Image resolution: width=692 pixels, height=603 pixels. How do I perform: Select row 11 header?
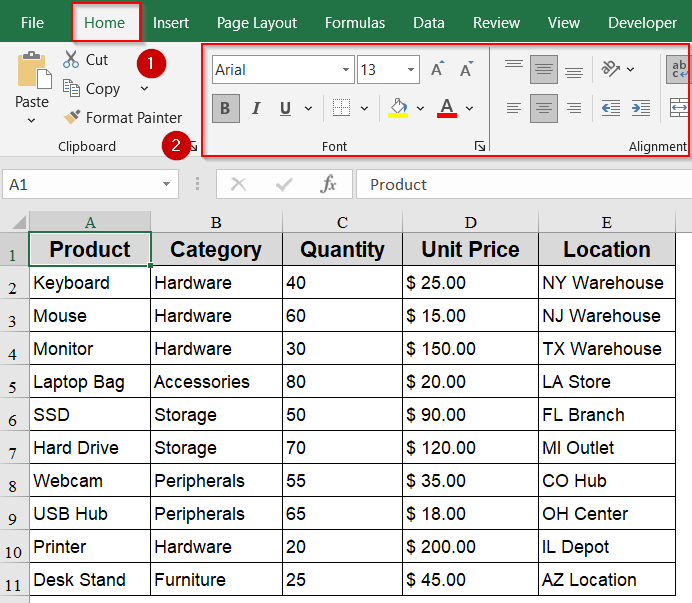pos(14,579)
